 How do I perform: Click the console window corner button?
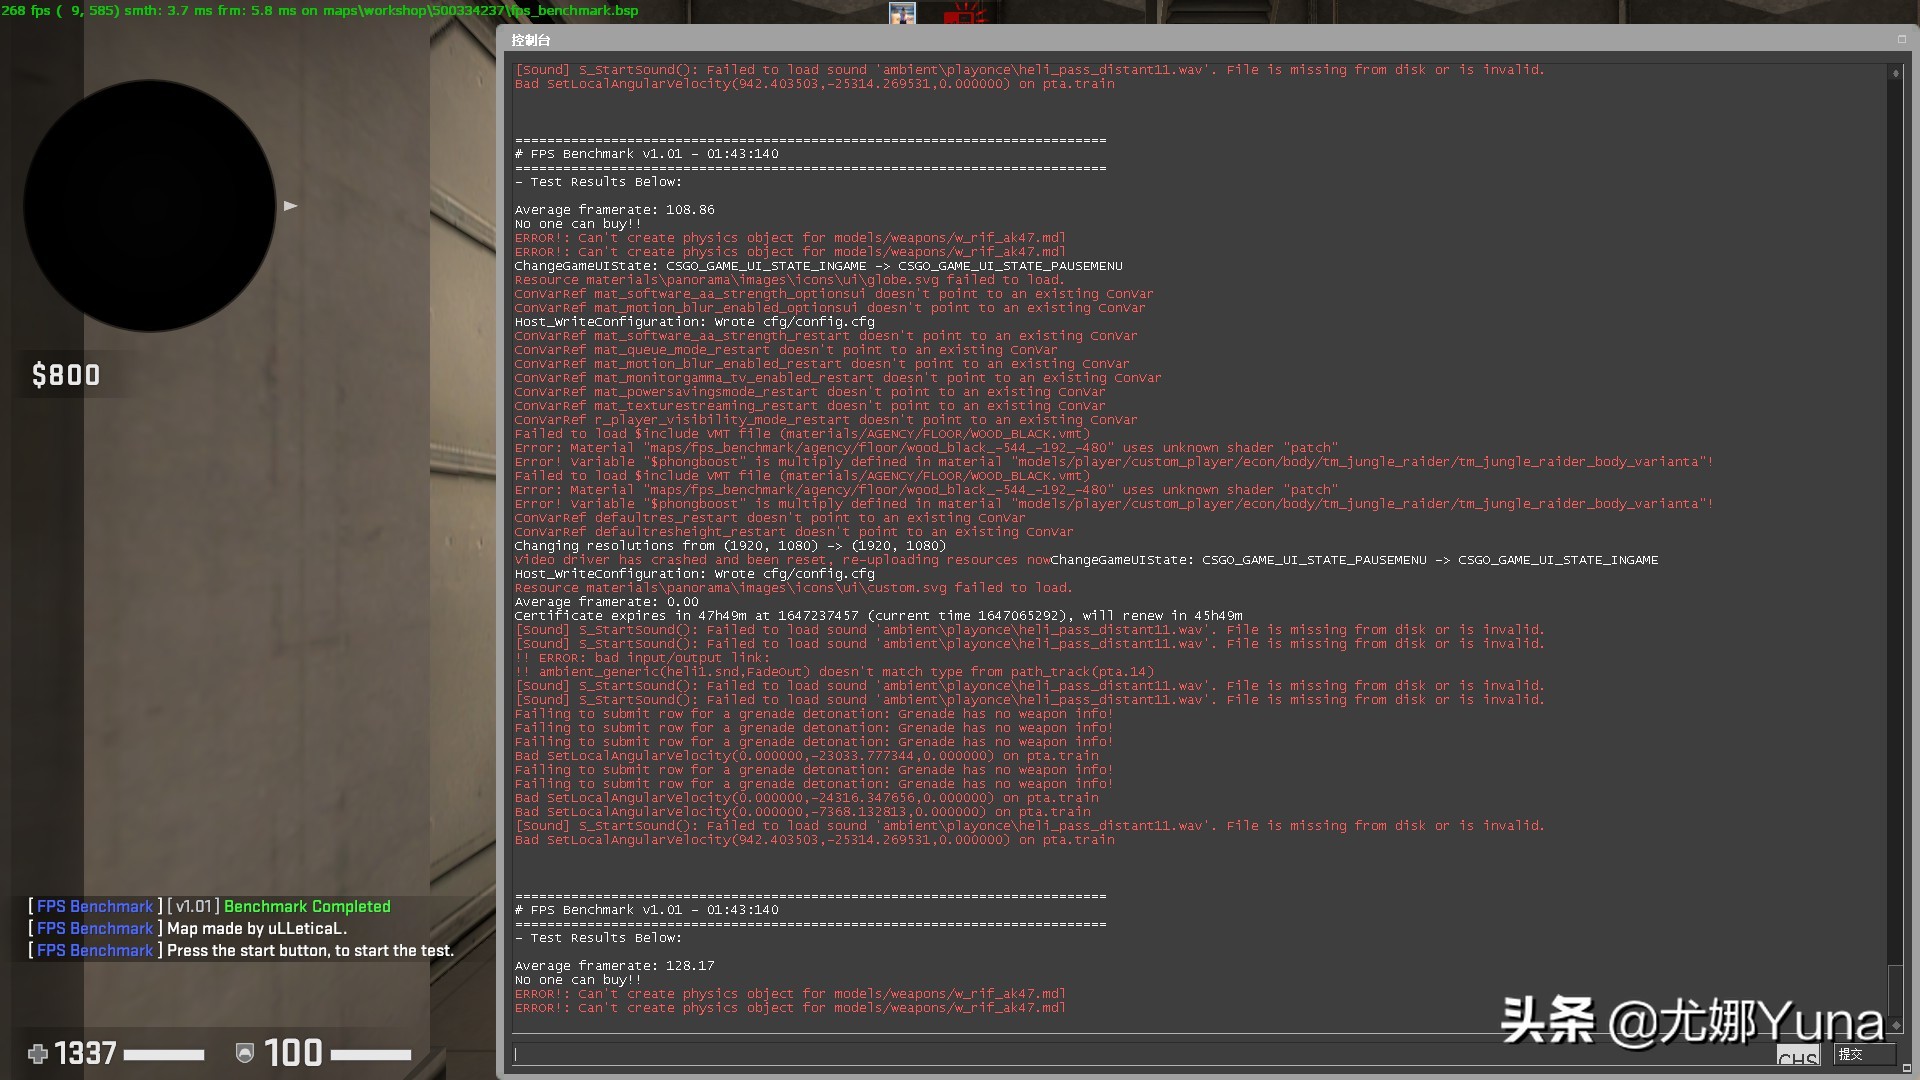click(1901, 40)
